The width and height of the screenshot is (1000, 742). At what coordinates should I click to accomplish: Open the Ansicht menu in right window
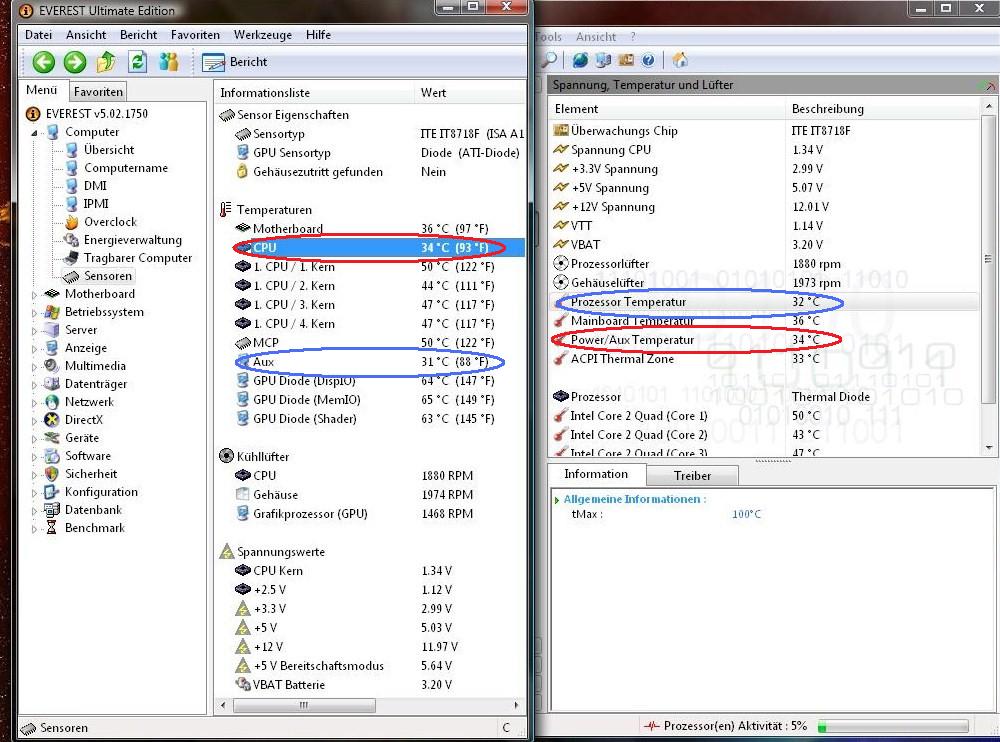click(596, 37)
